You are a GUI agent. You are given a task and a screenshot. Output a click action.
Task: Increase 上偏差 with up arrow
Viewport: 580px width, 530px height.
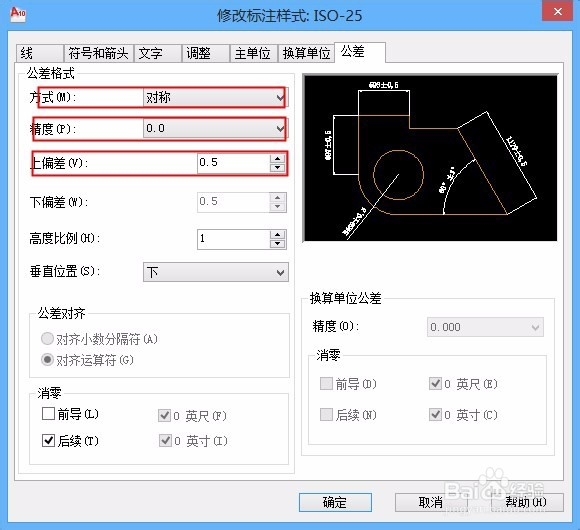tap(277, 158)
